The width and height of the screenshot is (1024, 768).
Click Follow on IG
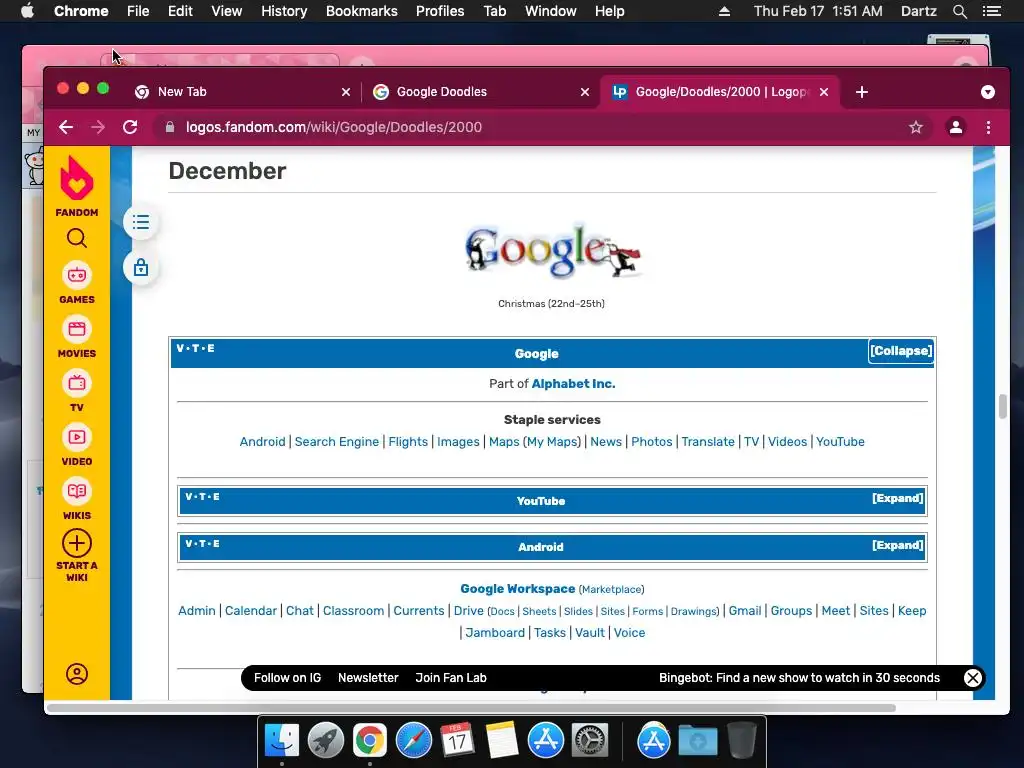tap(287, 678)
